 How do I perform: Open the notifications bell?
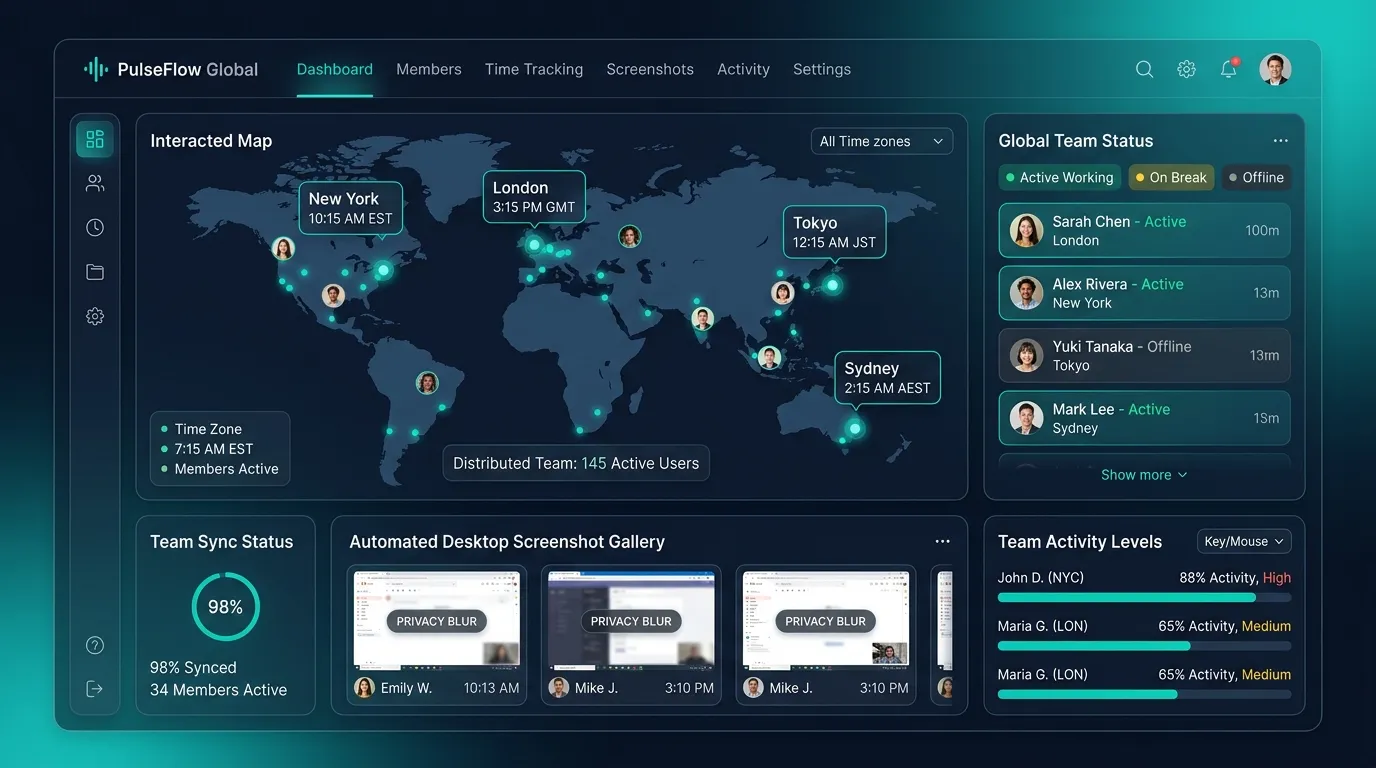point(1229,69)
